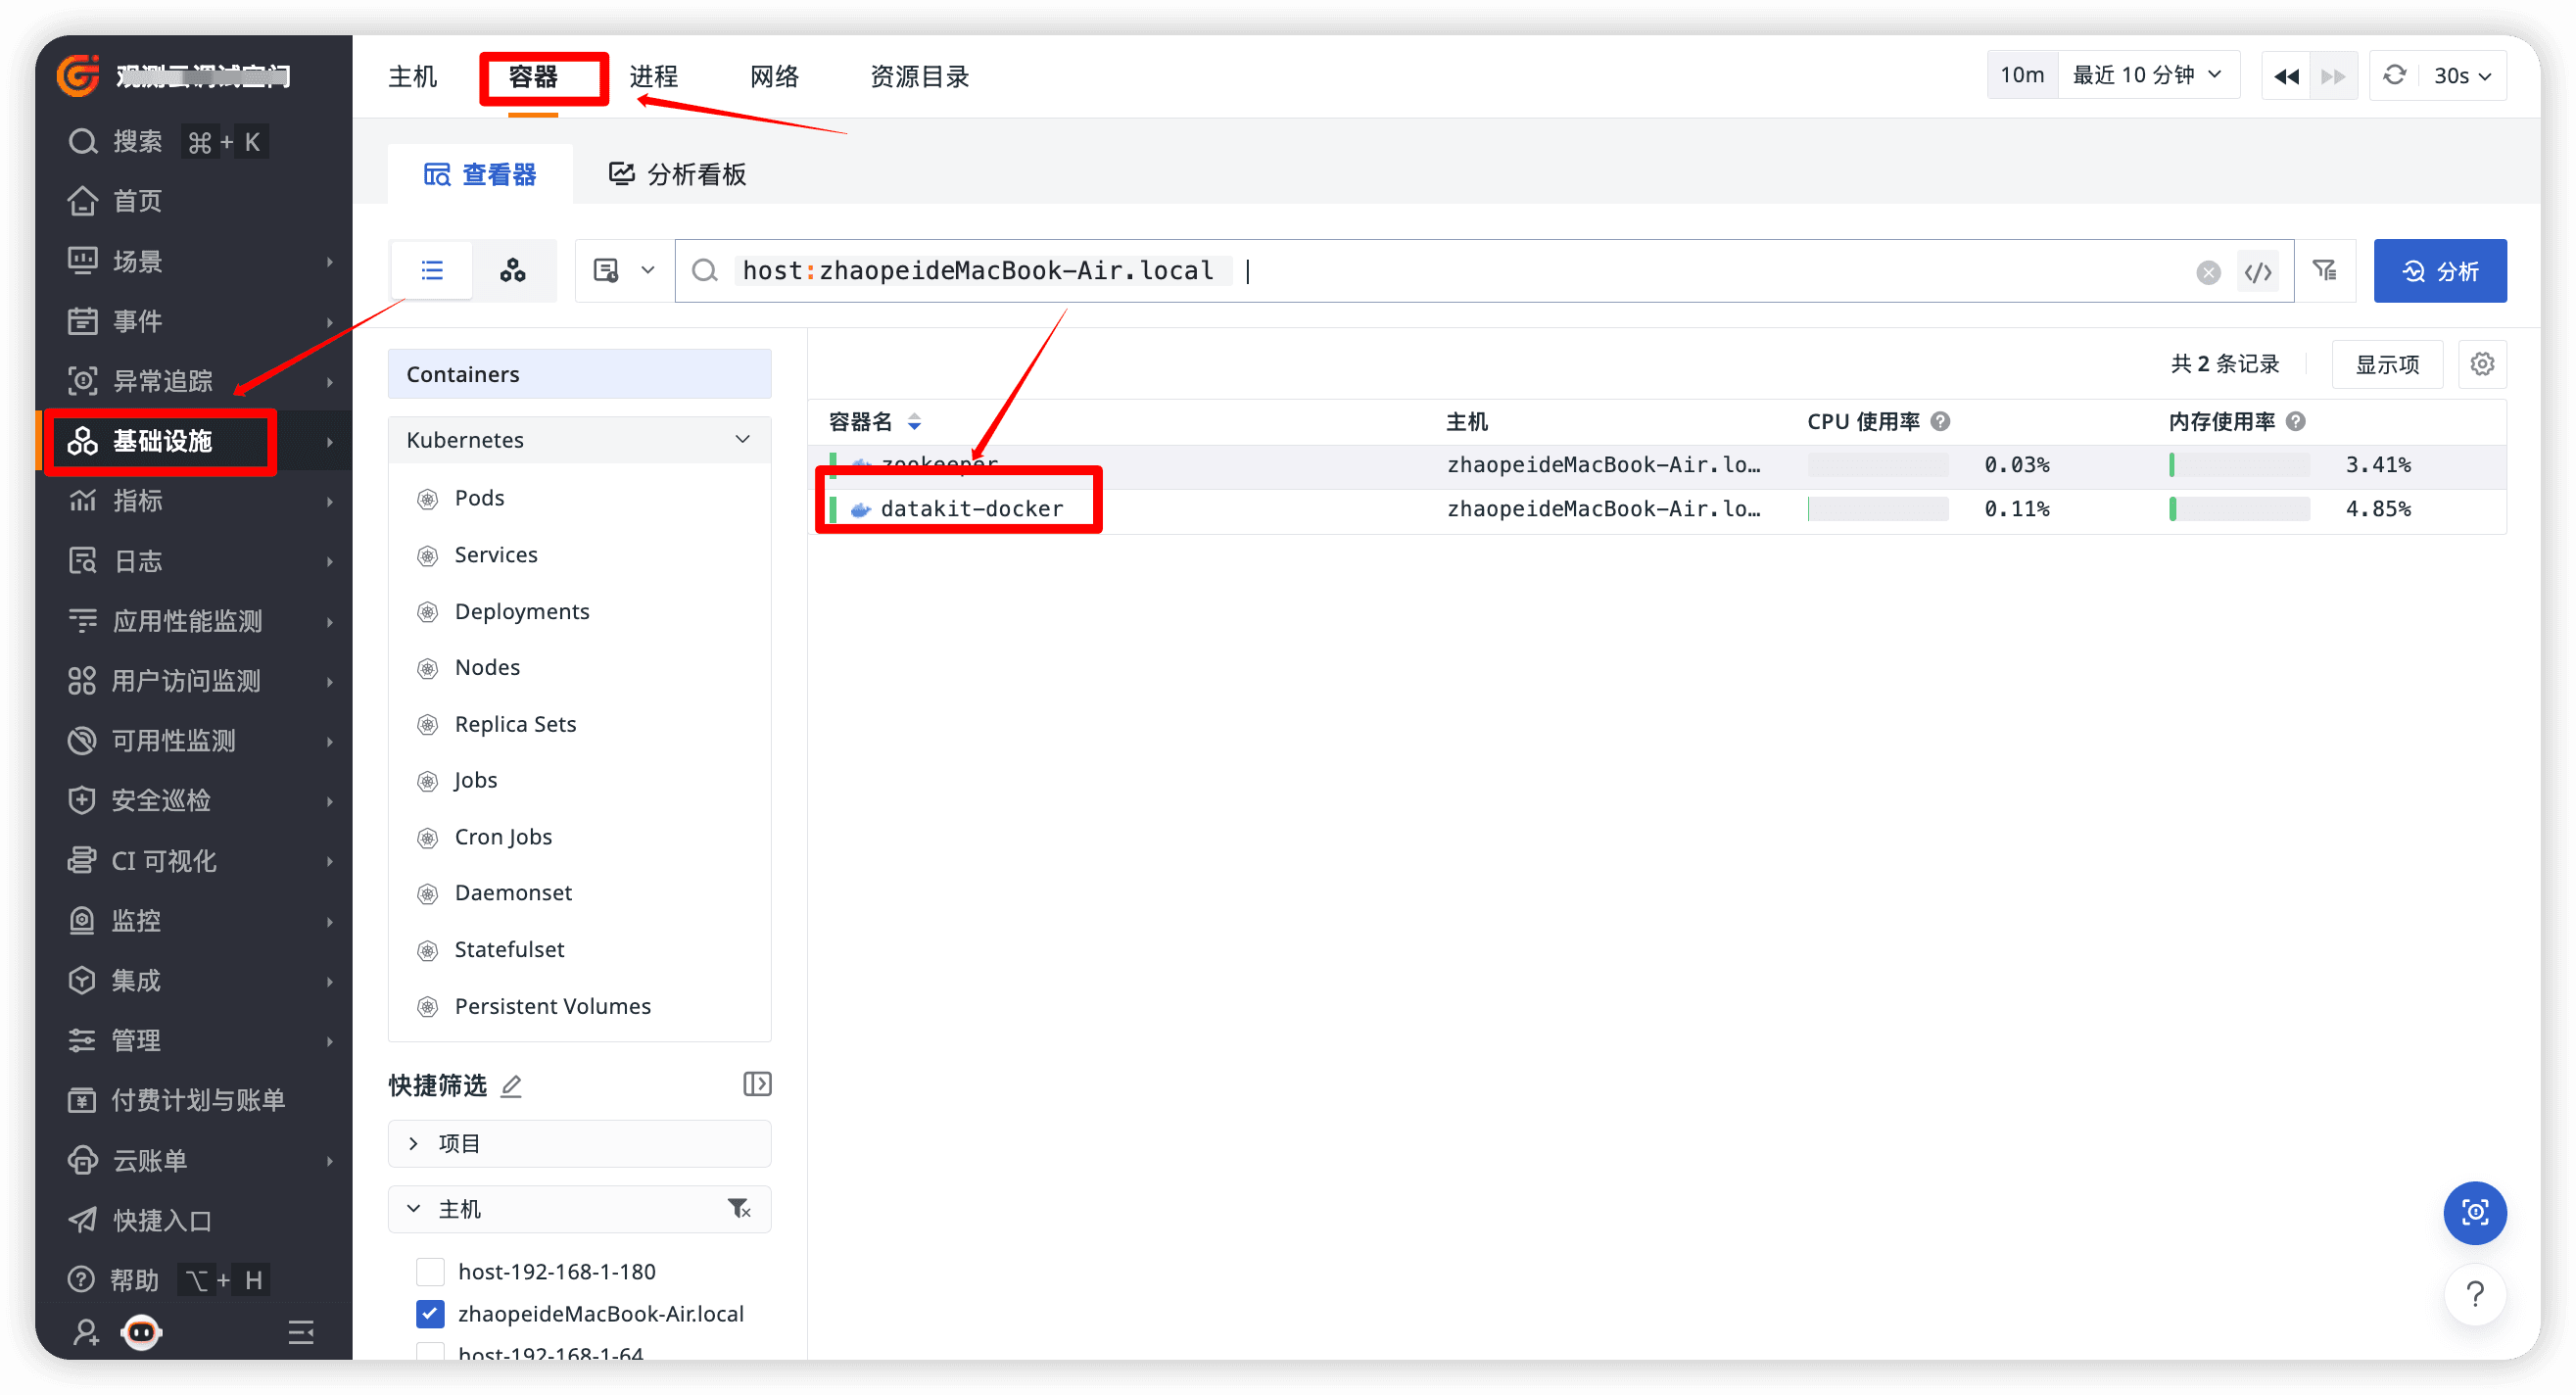Open table column settings gear
This screenshot has height=1395, width=2576.
point(2482,364)
